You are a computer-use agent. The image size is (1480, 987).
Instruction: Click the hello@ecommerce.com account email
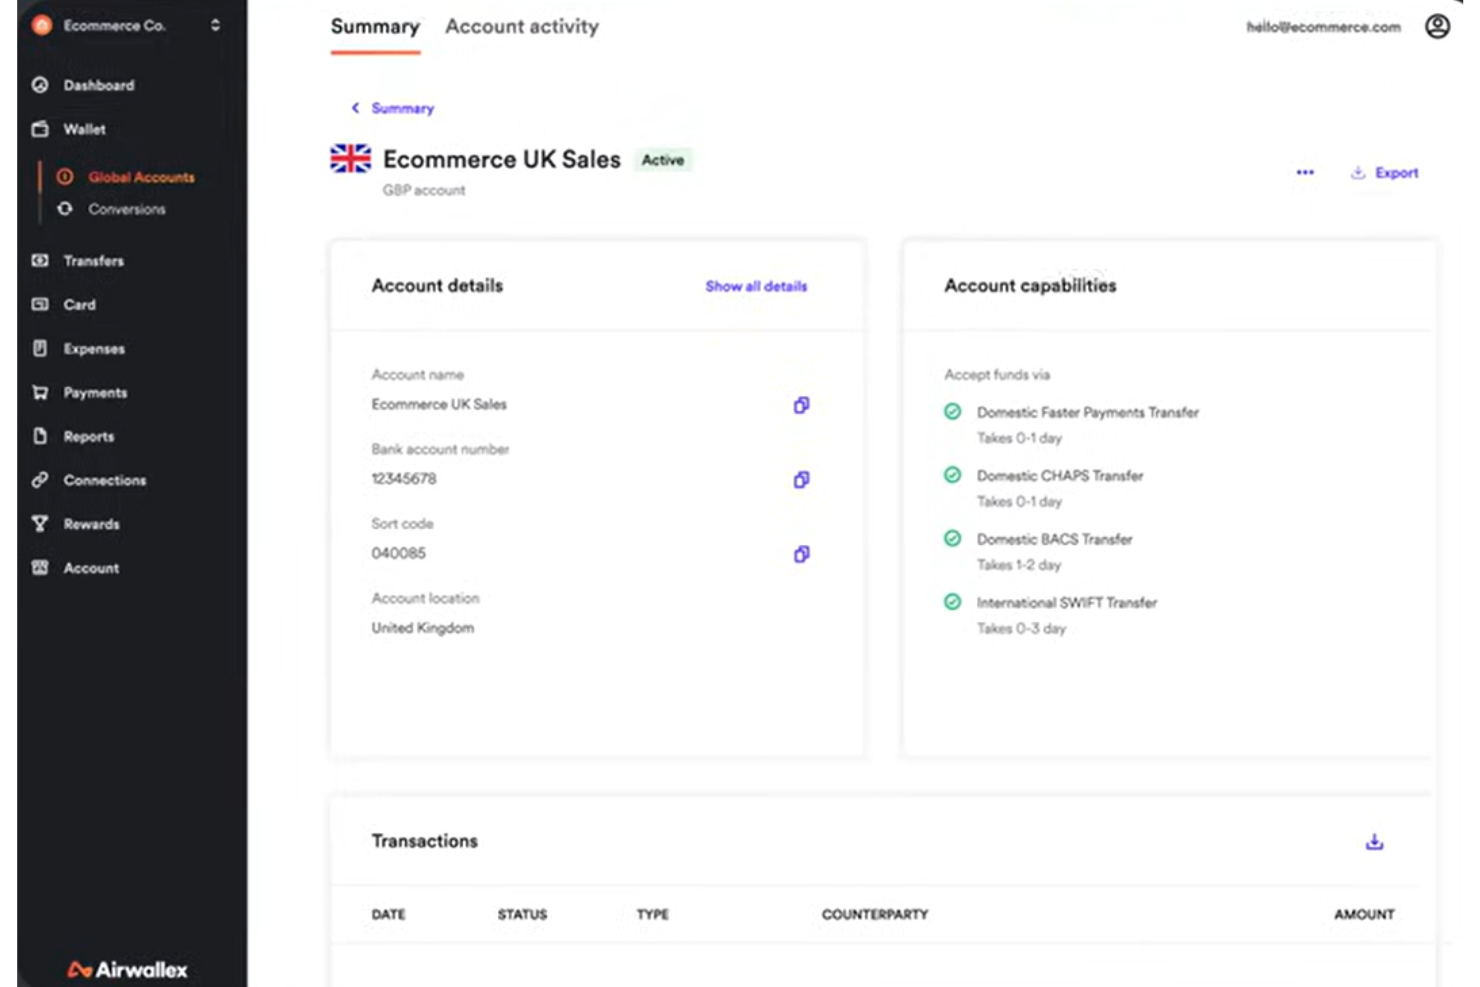click(1323, 27)
